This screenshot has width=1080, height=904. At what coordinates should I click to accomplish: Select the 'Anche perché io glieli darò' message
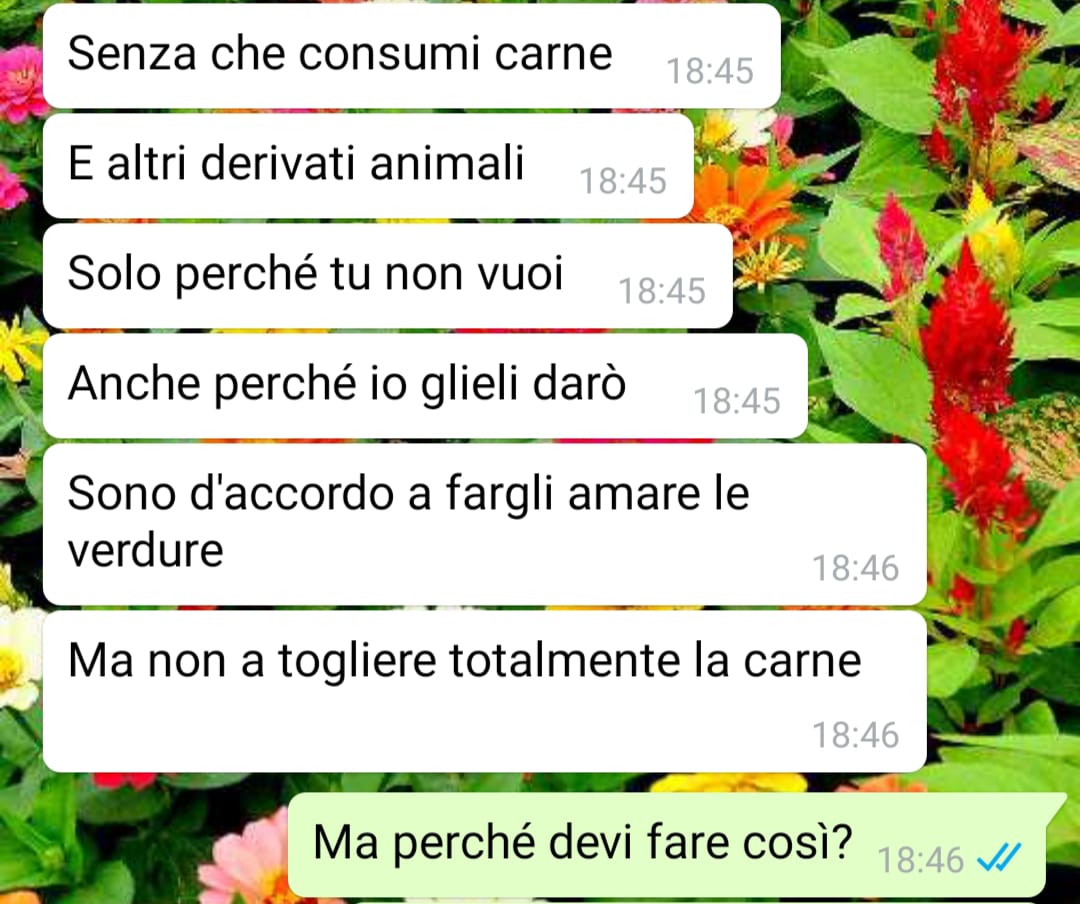[425, 386]
